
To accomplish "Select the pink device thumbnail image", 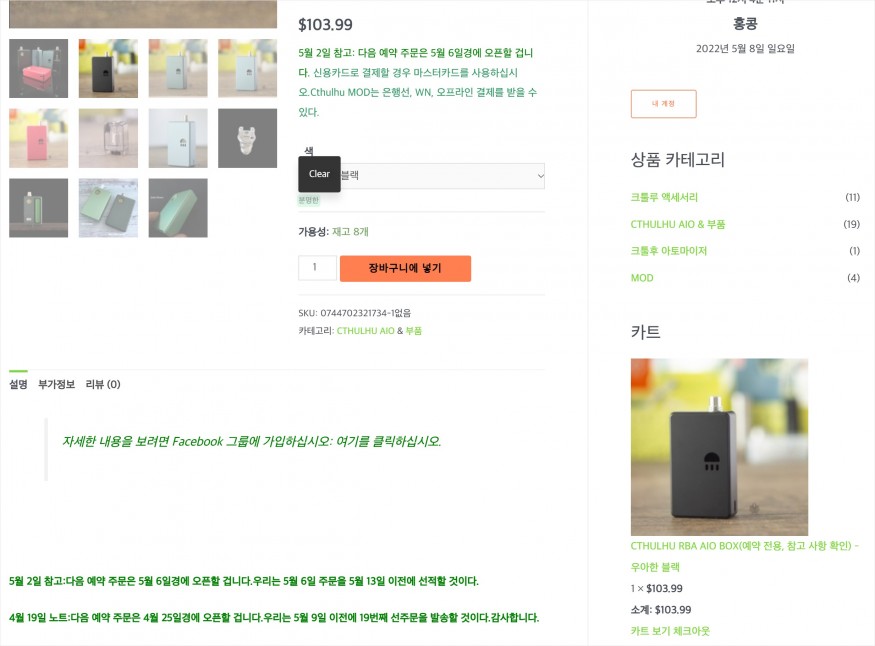I will tap(39, 138).
